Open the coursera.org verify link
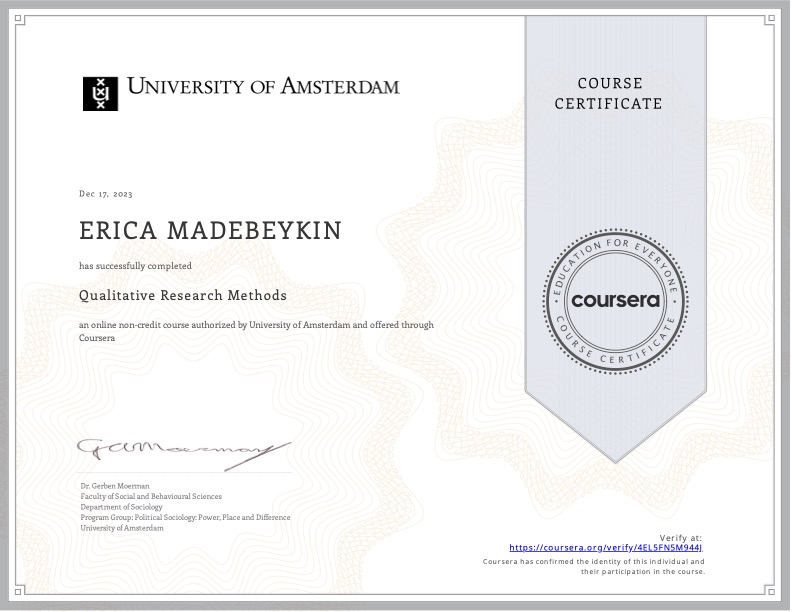792x612 pixels. pyautogui.click(x=606, y=548)
